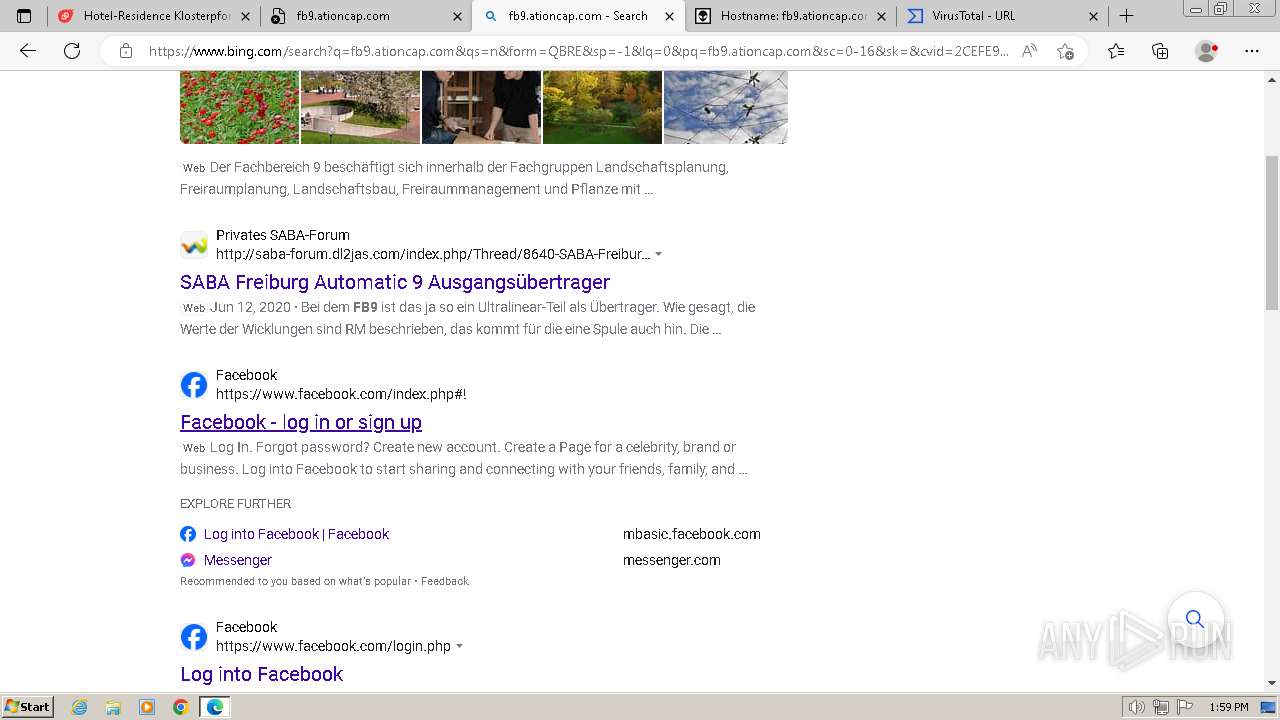Click the Action Center flag tray icon
1280x720 pixels.
tap(1185, 707)
